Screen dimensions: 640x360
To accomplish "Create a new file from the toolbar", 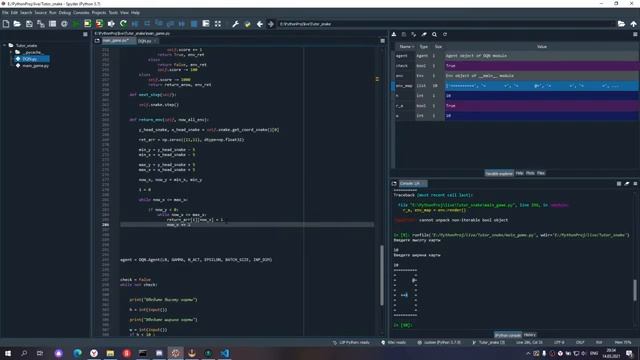I will pyautogui.click(x=6, y=24).
